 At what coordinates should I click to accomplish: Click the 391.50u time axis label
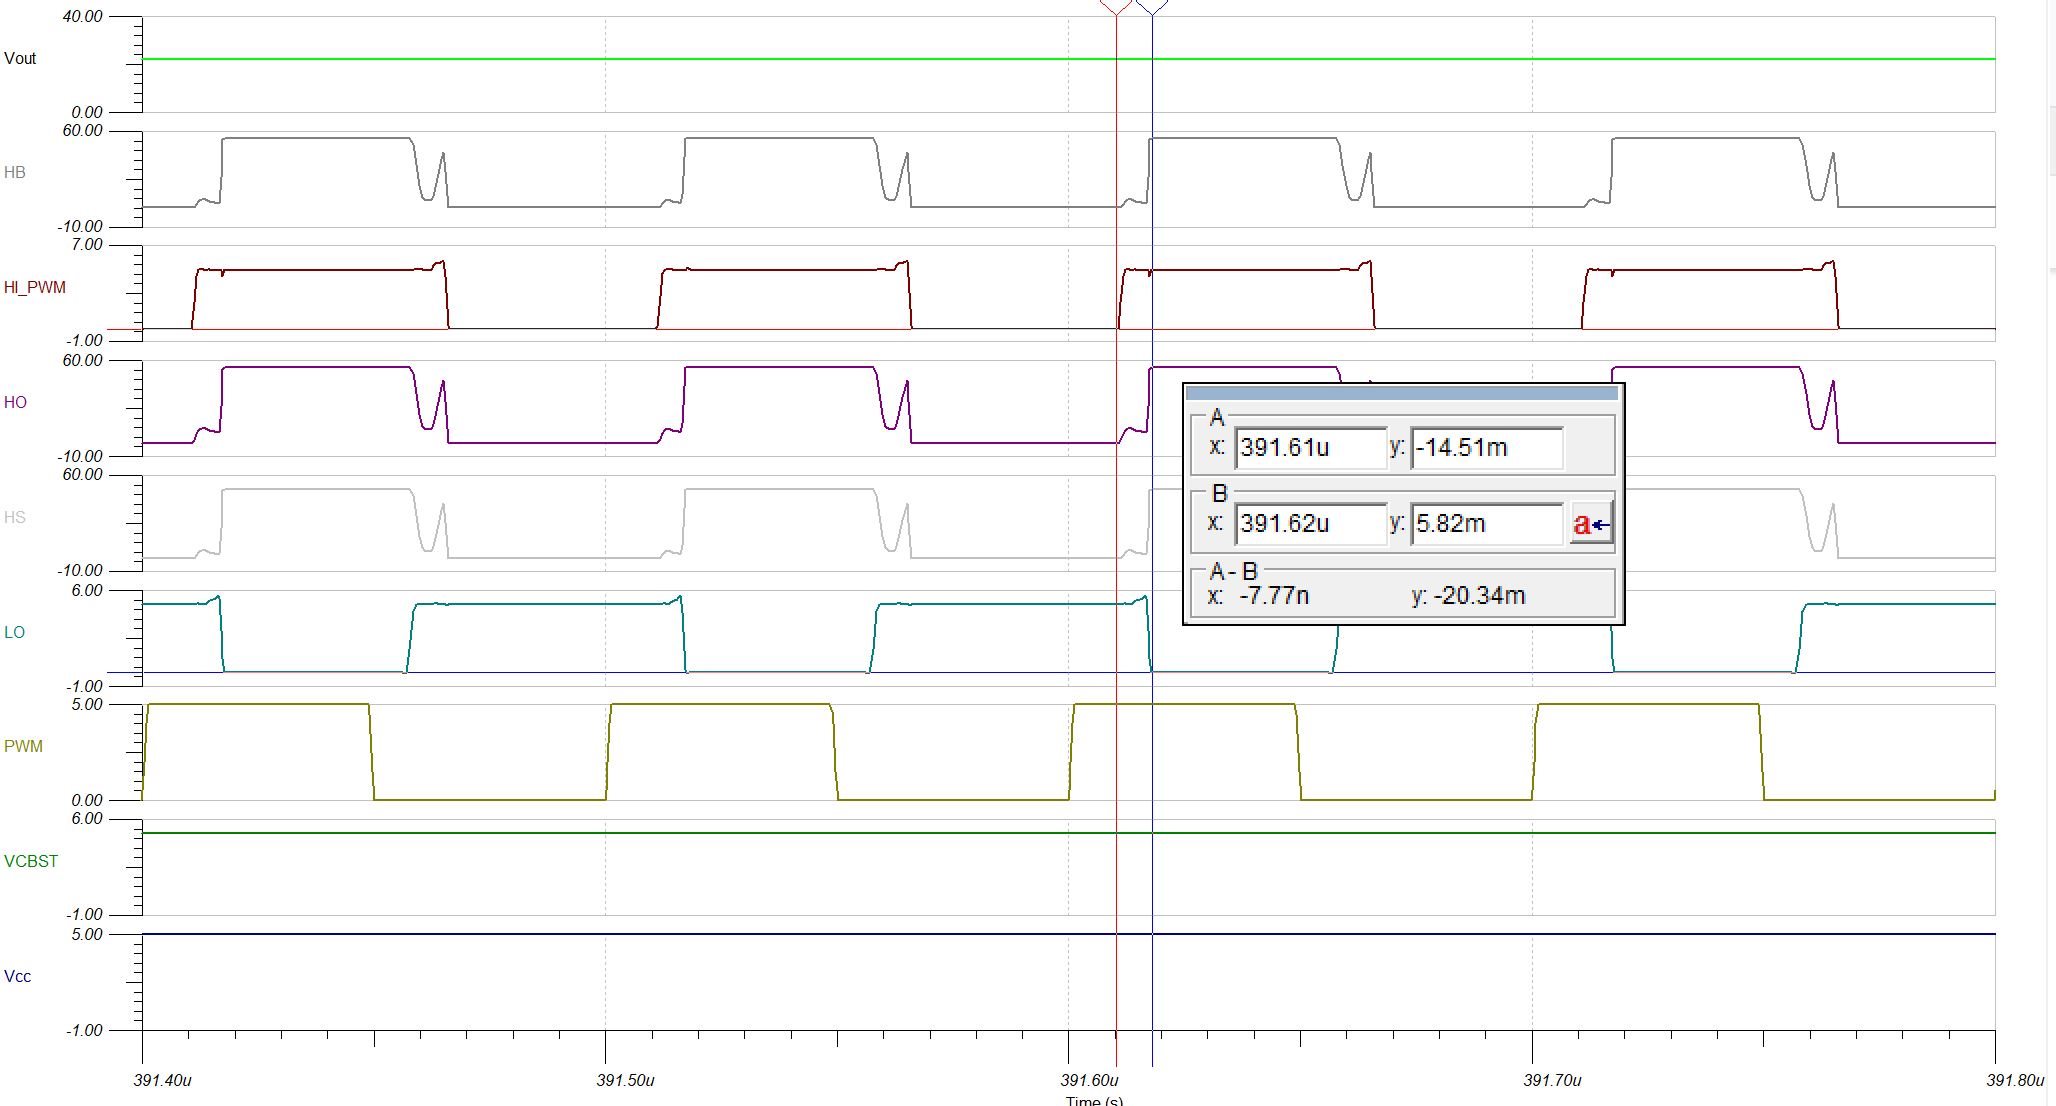(x=625, y=1080)
